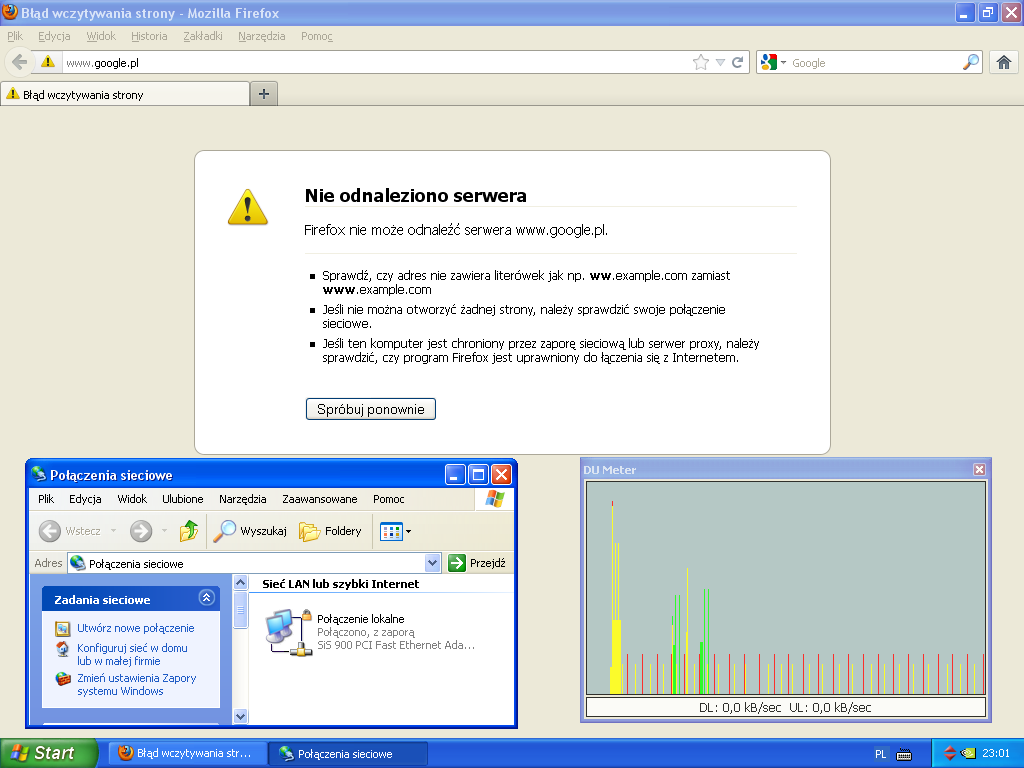Open address bar history dropdown arrow in Firefox
Image resolution: width=1024 pixels, height=768 pixels.
tap(720, 63)
